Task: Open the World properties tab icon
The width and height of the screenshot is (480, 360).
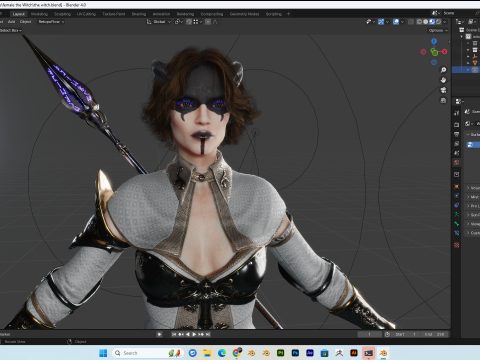Action: point(456,162)
